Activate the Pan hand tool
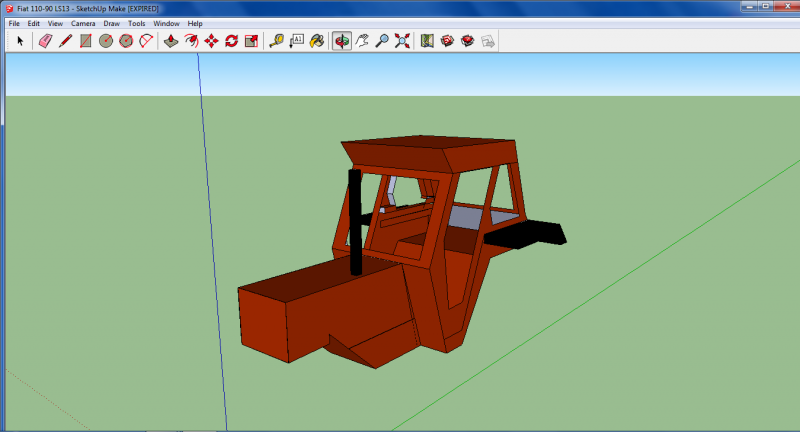The width and height of the screenshot is (800, 432). tap(362, 41)
